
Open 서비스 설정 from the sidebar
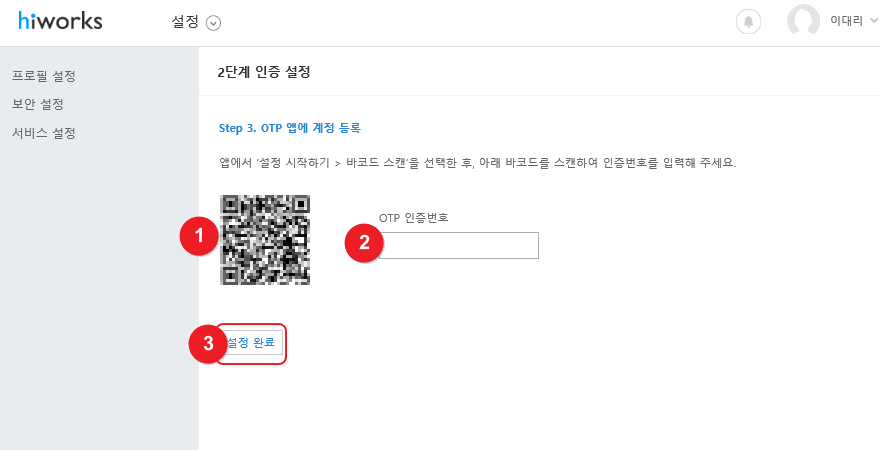point(44,134)
